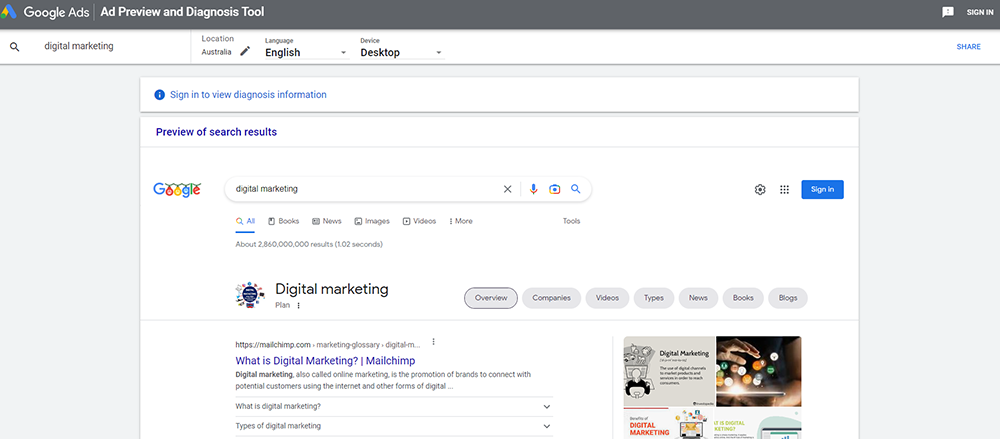This screenshot has width=1000, height=439.
Task: Click the blue search magnifier in the Google box
Action: coord(576,189)
